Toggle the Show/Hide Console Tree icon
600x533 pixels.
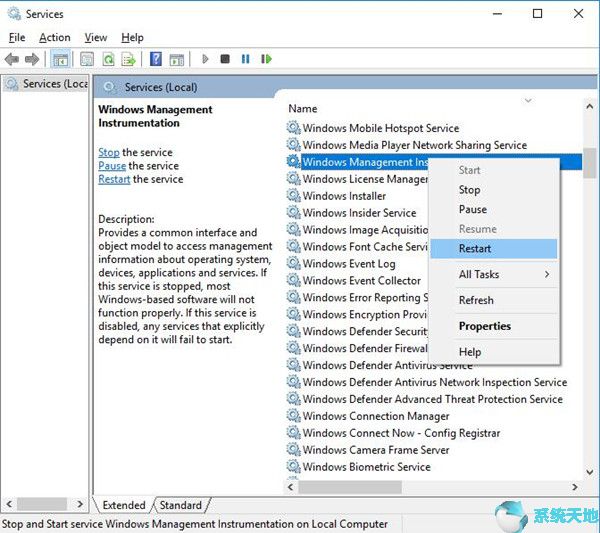pyautogui.click(x=60, y=59)
